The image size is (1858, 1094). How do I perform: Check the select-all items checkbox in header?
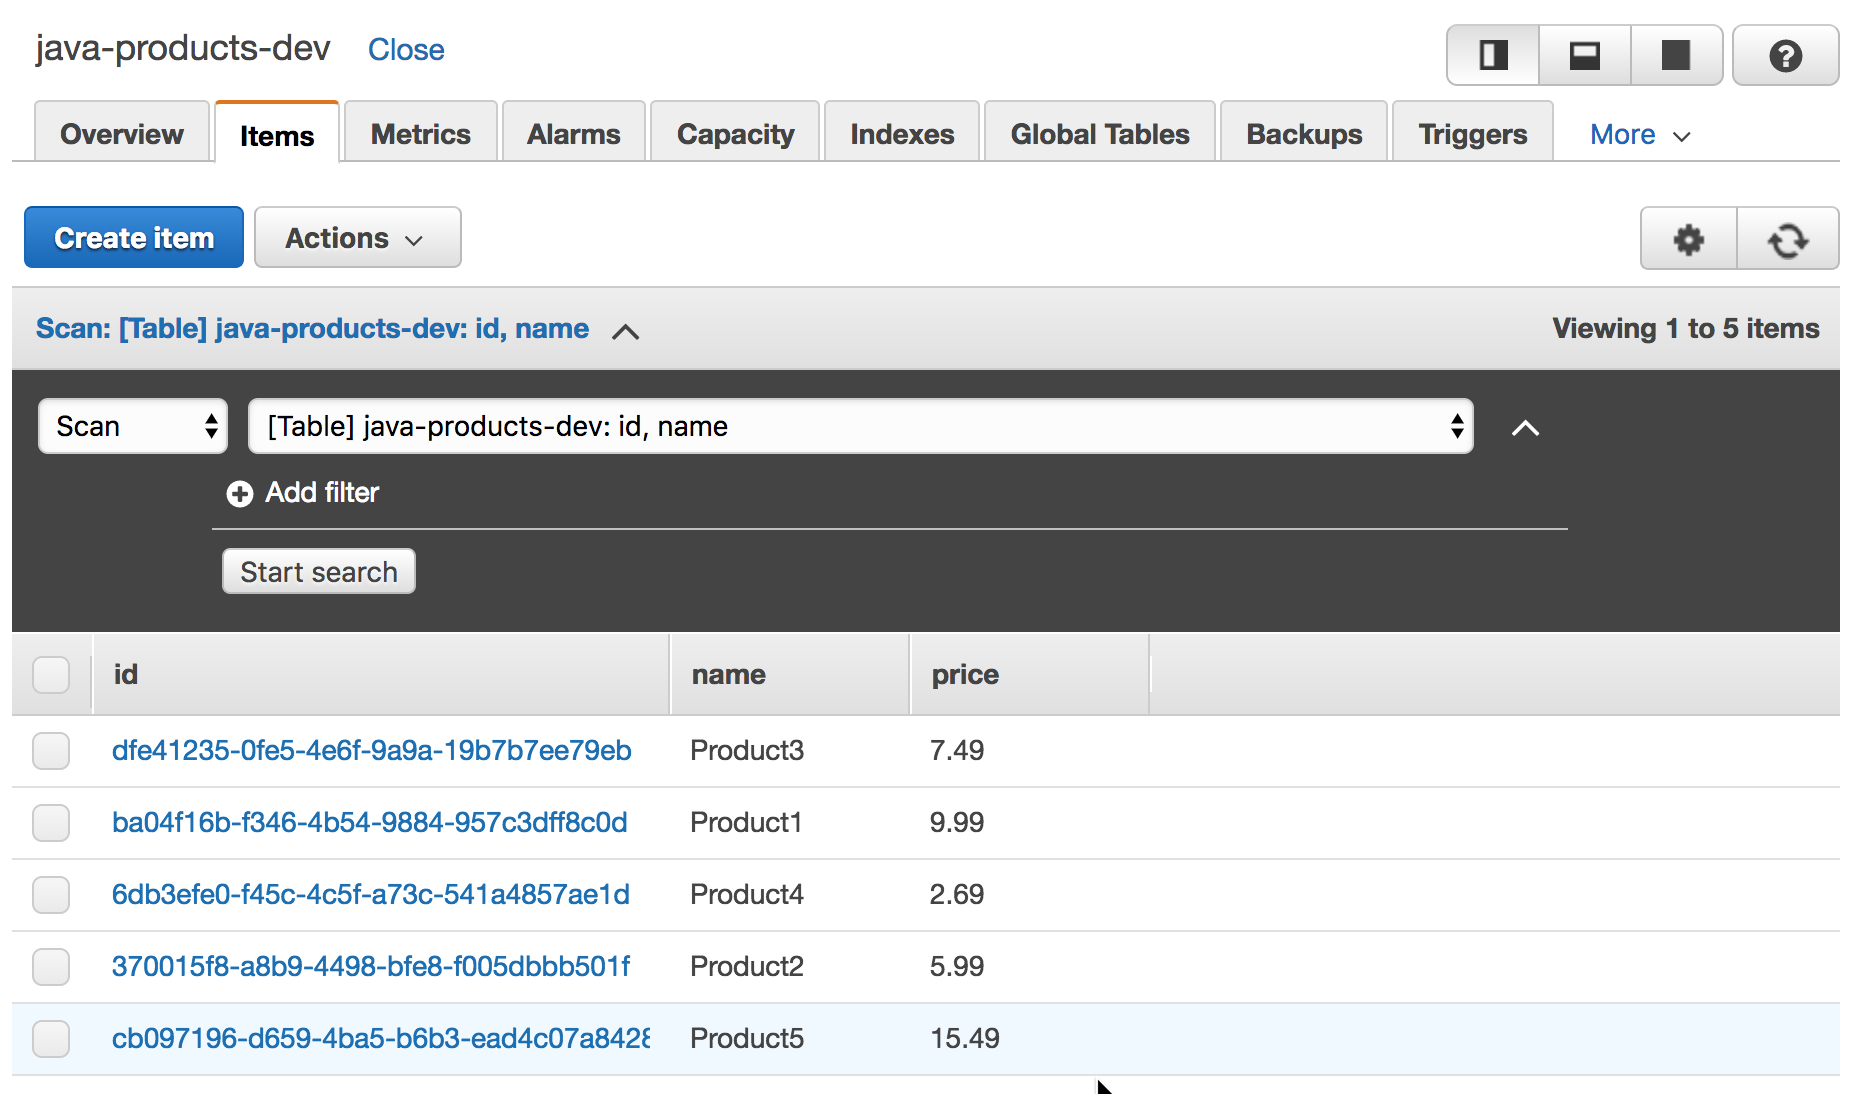pyautogui.click(x=51, y=675)
